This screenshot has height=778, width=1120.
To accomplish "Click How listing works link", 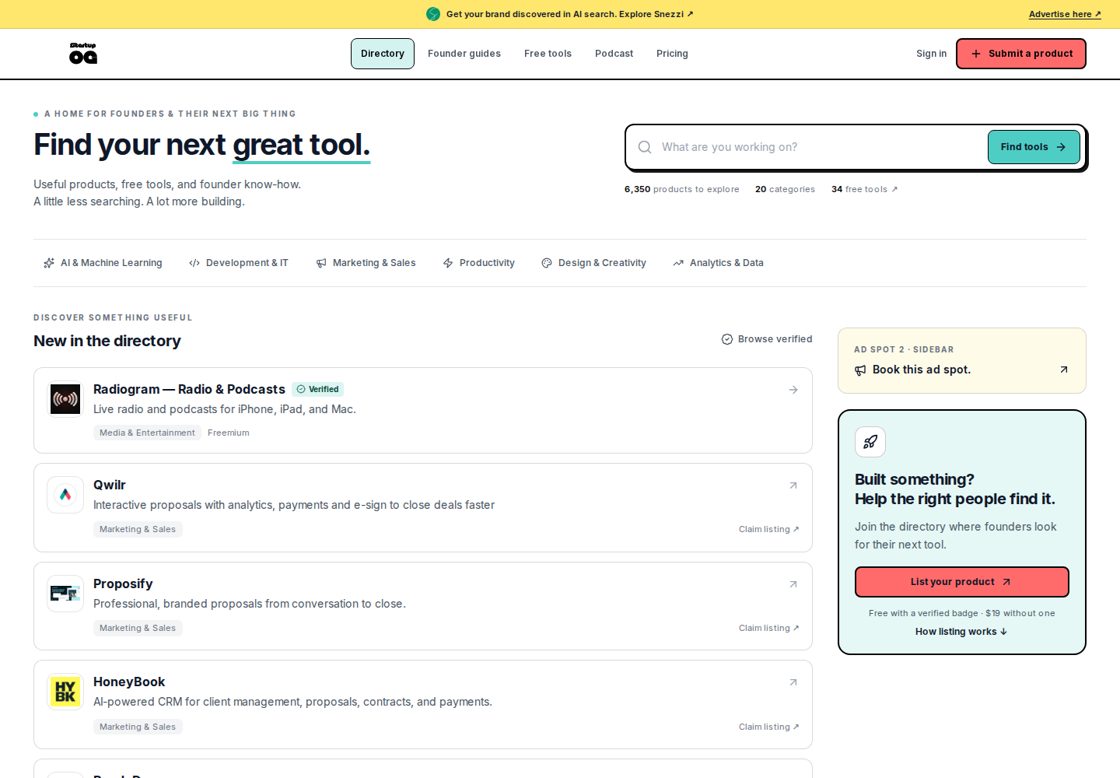I will pos(961,632).
